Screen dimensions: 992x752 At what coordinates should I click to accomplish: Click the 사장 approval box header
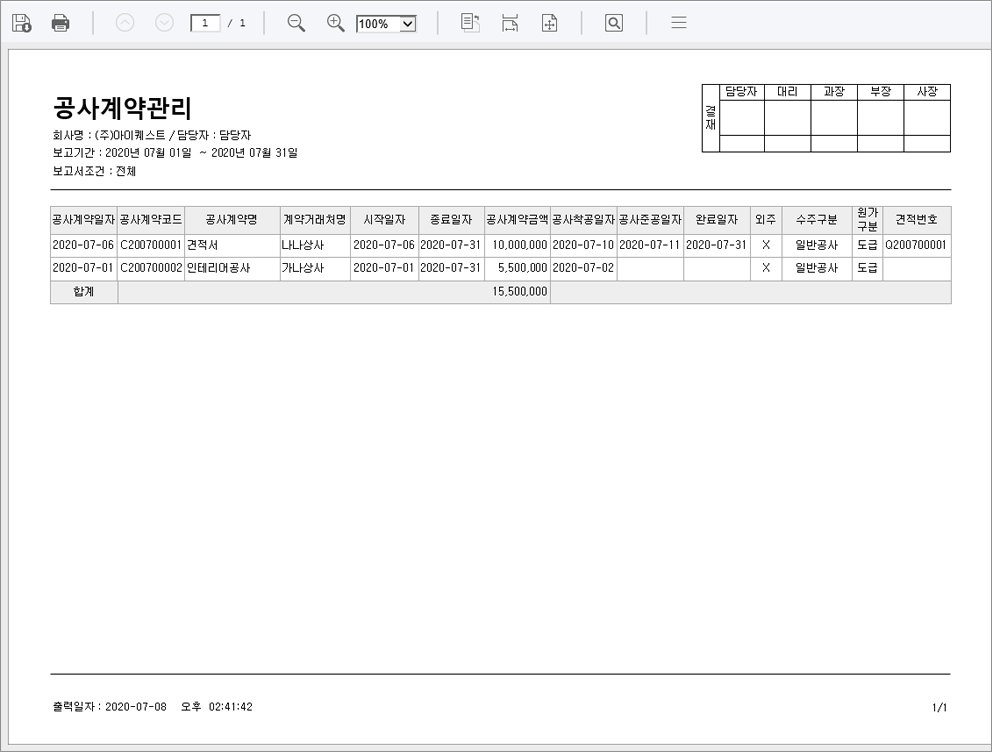point(927,92)
